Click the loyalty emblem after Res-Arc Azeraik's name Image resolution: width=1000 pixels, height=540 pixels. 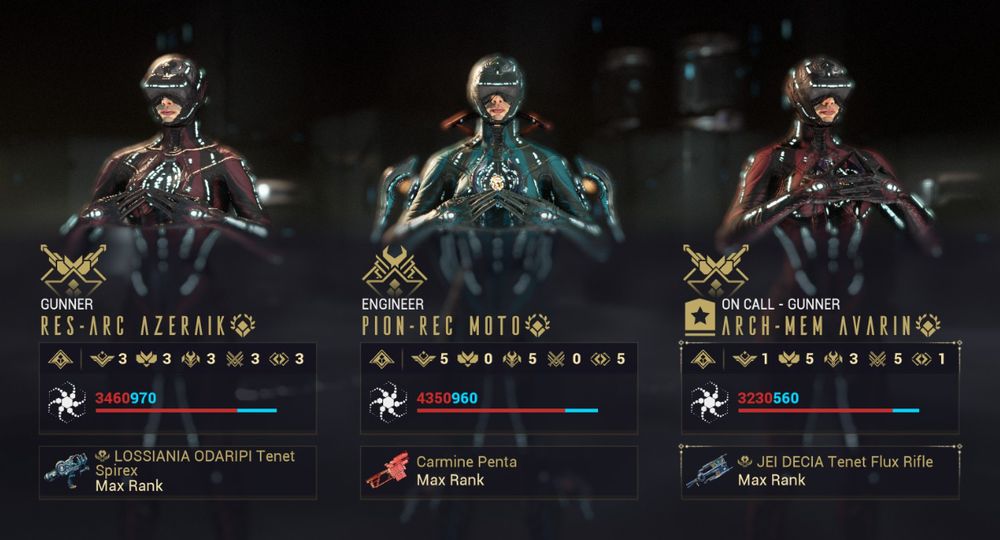[242, 326]
